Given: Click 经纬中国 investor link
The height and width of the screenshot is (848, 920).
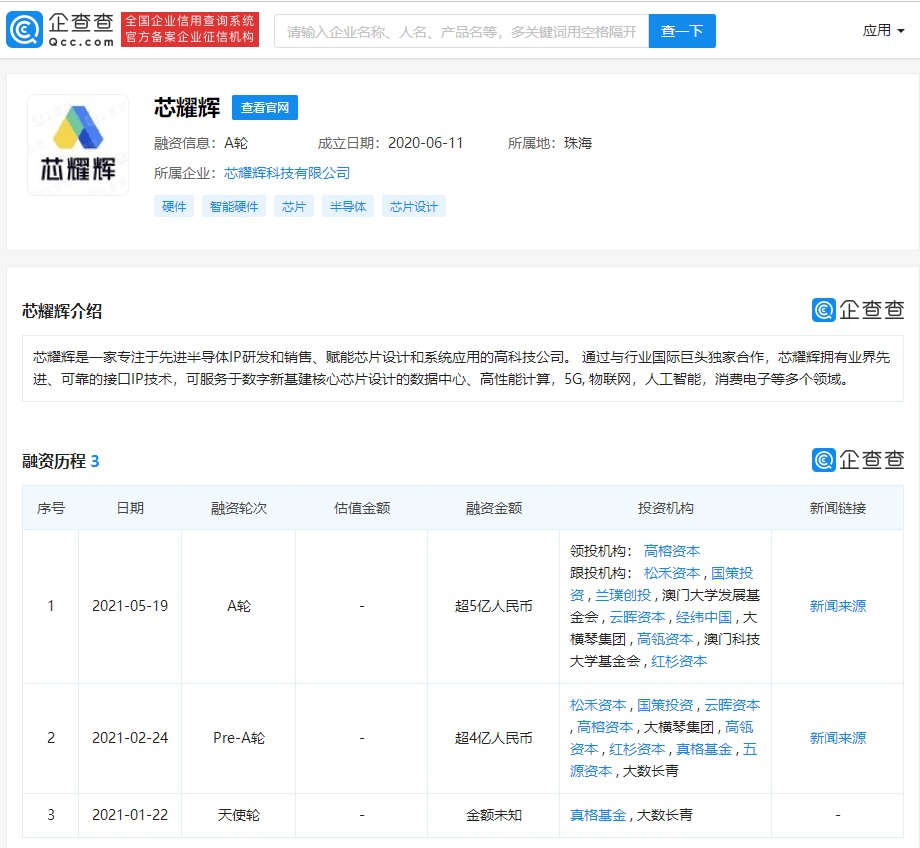Looking at the screenshot, I should tap(703, 617).
